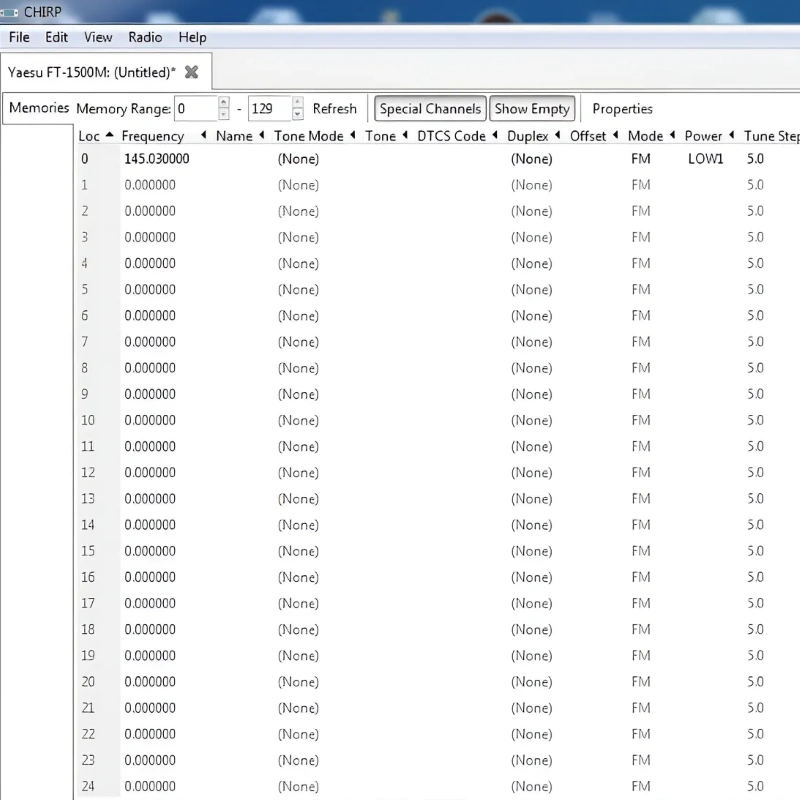800x800 pixels.
Task: Decrease the memory range start value
Action: (x=224, y=114)
